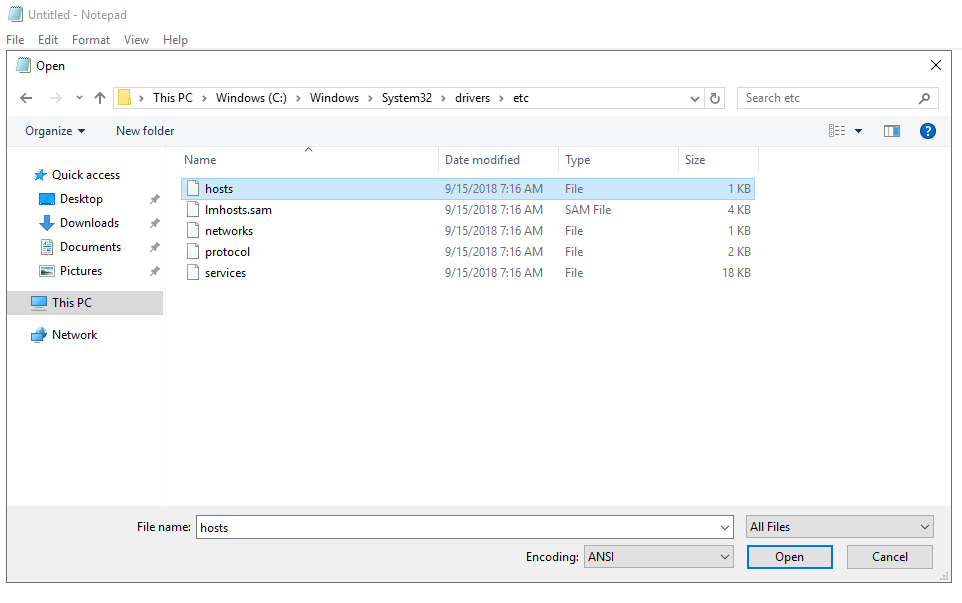Expand the Organize dropdown menu
This screenshot has height=603, width=962.
pos(55,131)
